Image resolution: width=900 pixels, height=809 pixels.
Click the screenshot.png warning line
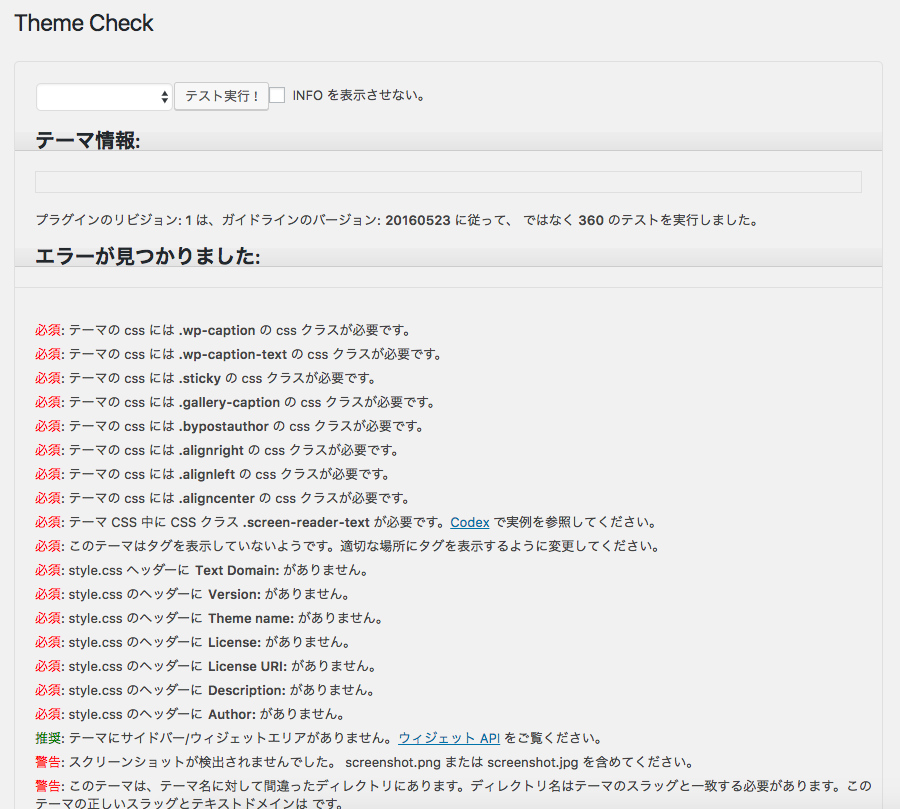(x=364, y=762)
